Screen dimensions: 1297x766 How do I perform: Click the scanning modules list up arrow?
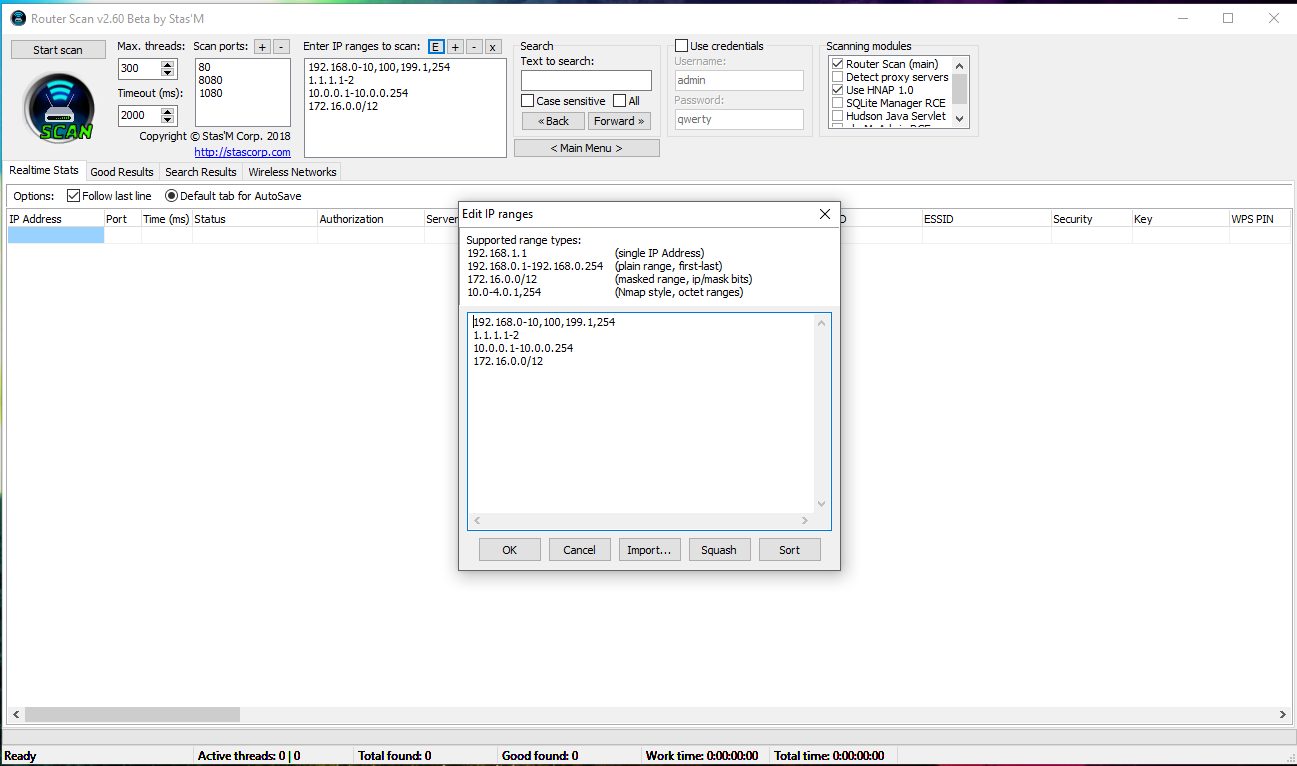960,64
